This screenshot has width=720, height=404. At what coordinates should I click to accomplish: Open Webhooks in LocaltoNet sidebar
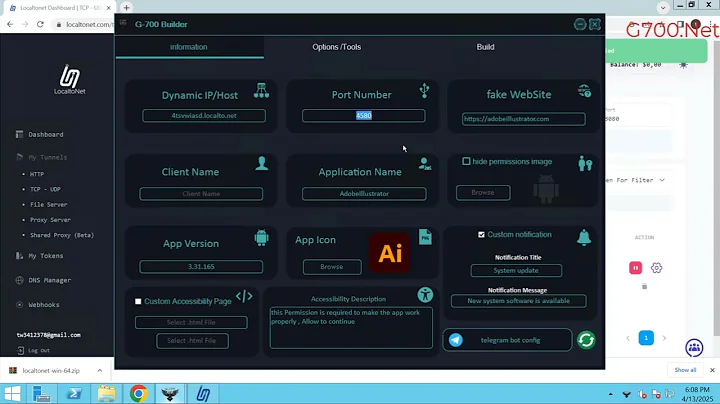point(44,304)
